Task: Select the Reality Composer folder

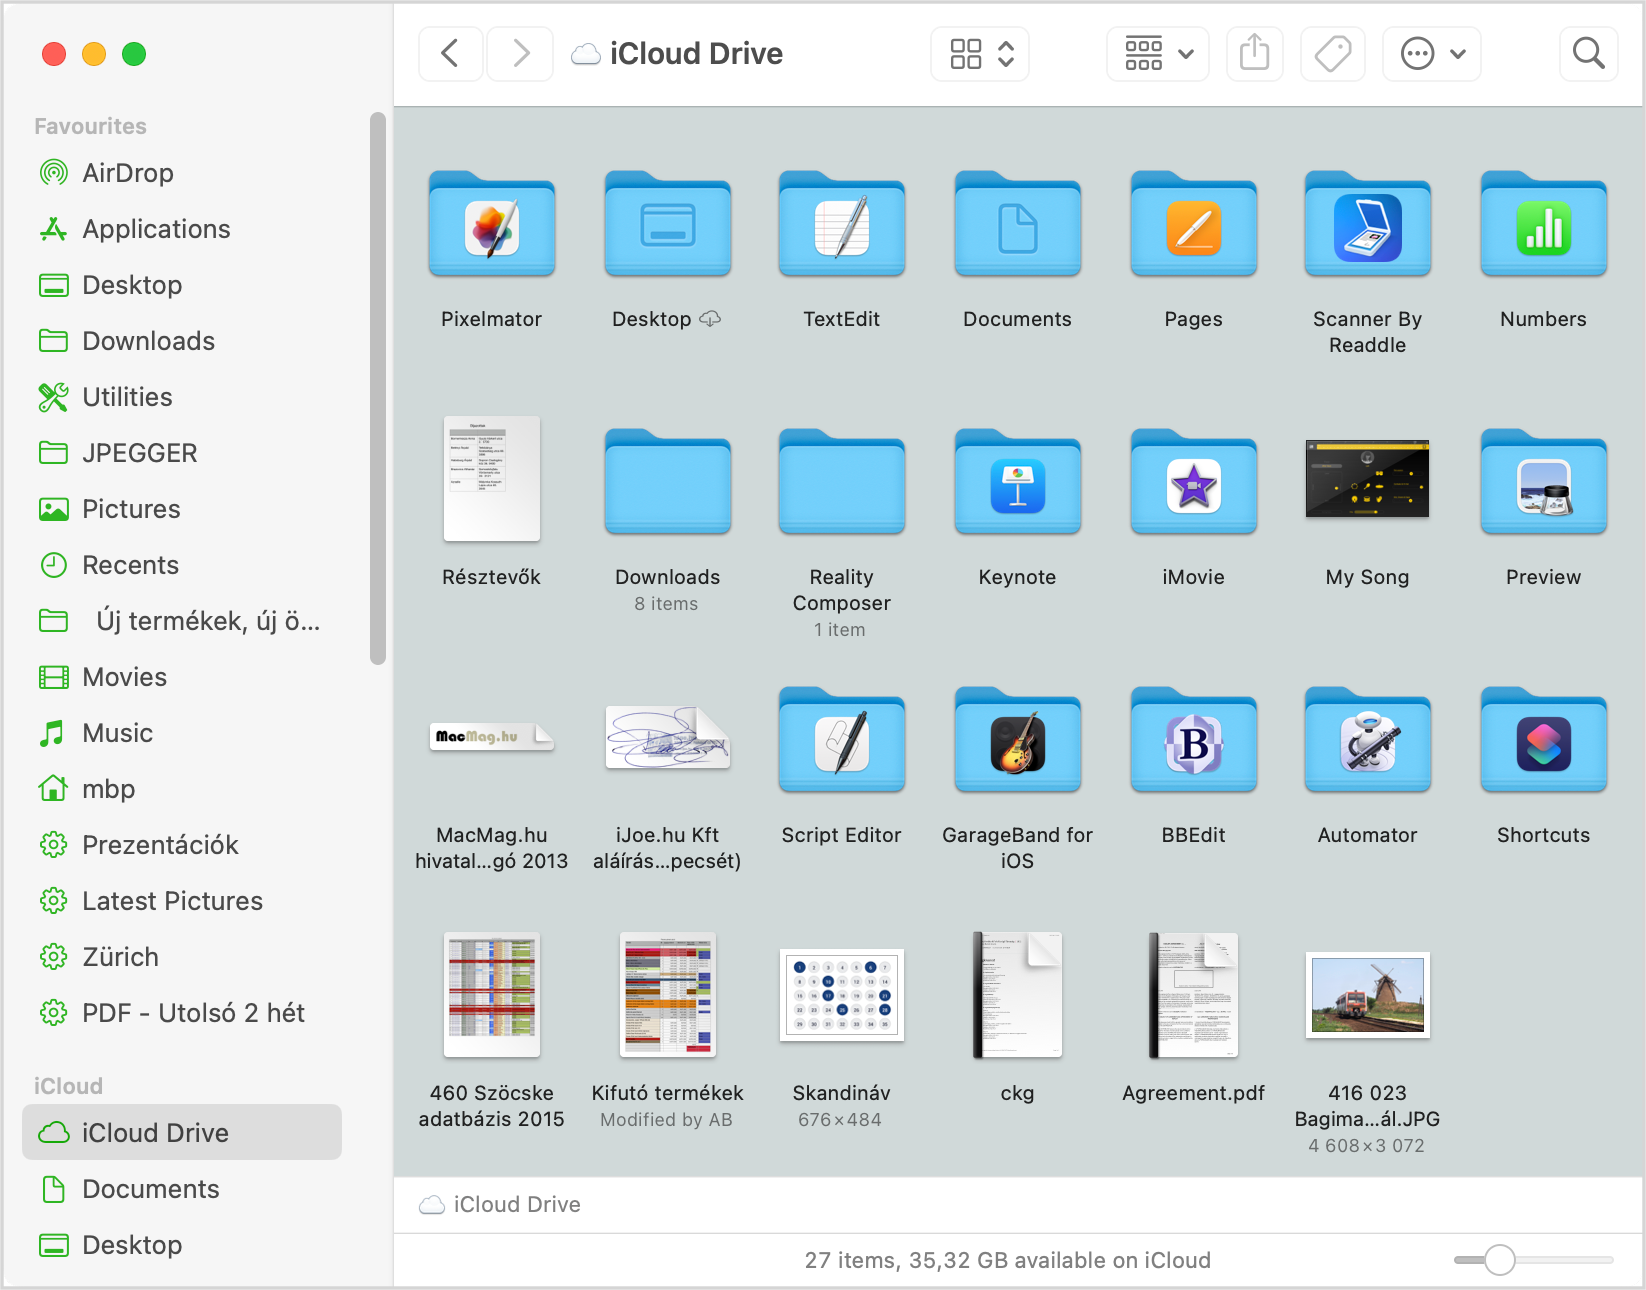Action: pyautogui.click(x=841, y=482)
